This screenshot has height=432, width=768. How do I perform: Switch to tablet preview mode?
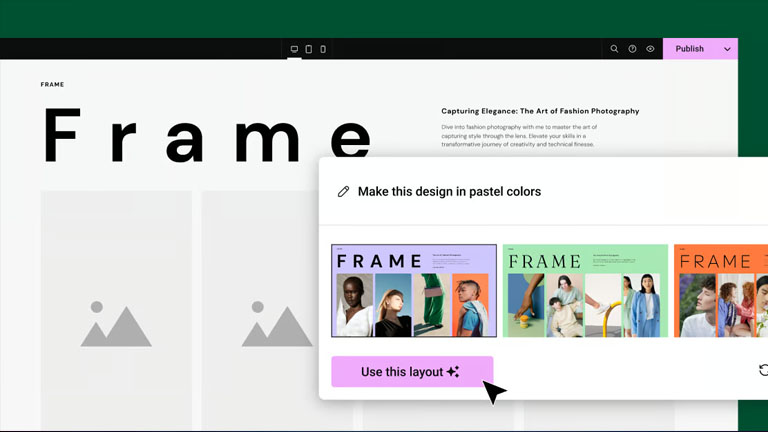[x=308, y=49]
